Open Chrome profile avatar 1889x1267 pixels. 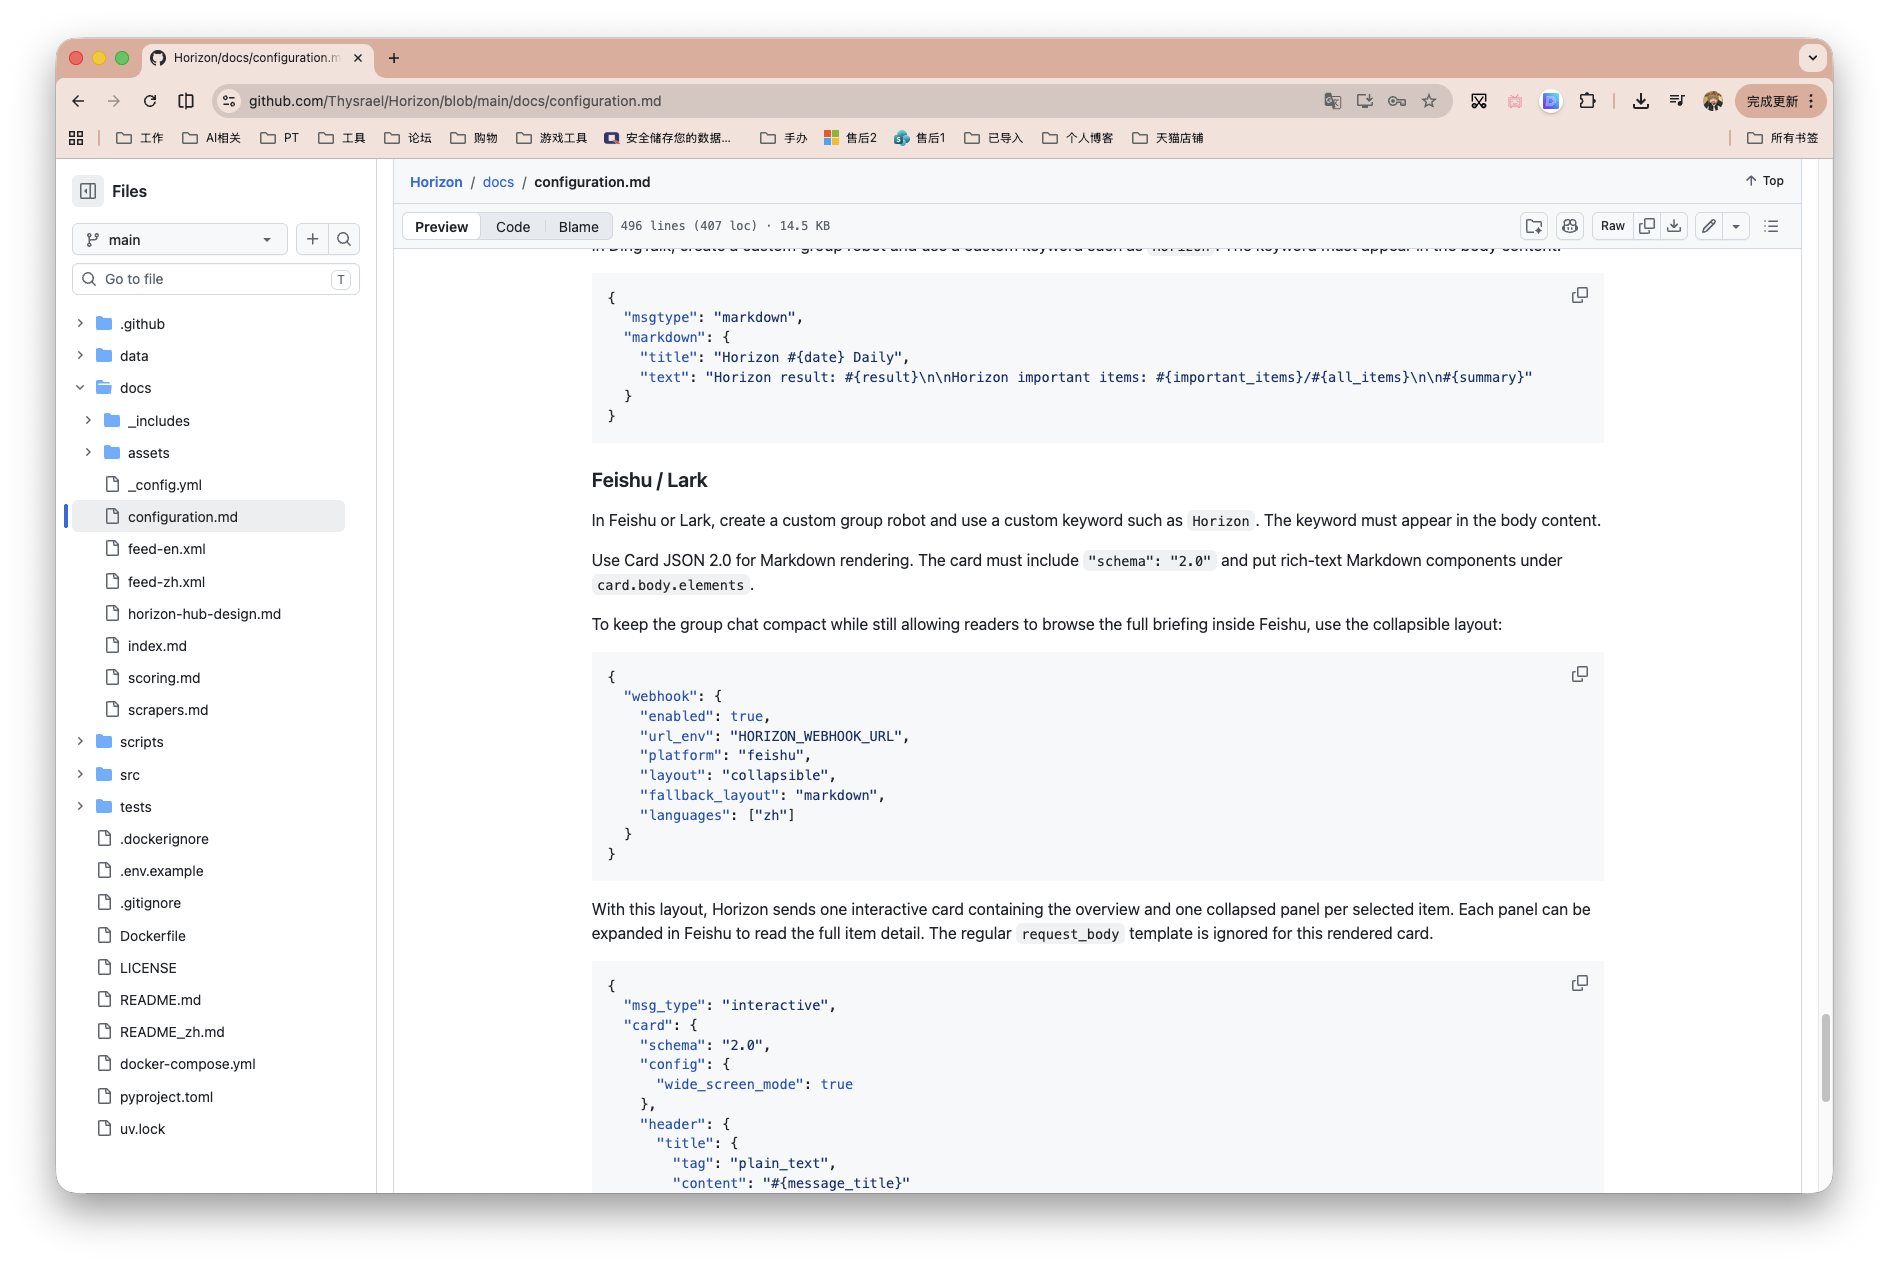click(x=1713, y=101)
